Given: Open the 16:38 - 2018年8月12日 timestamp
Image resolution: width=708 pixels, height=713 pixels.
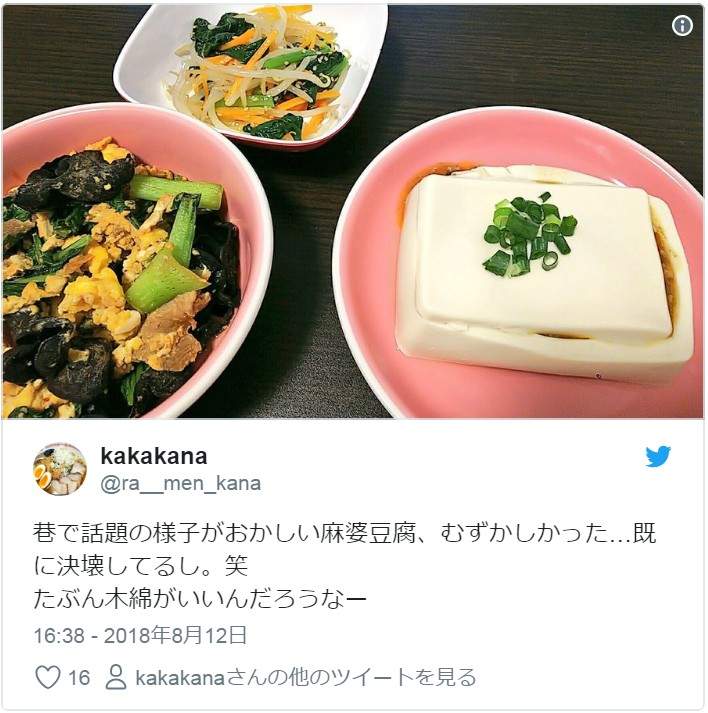Looking at the screenshot, I should point(141,635).
